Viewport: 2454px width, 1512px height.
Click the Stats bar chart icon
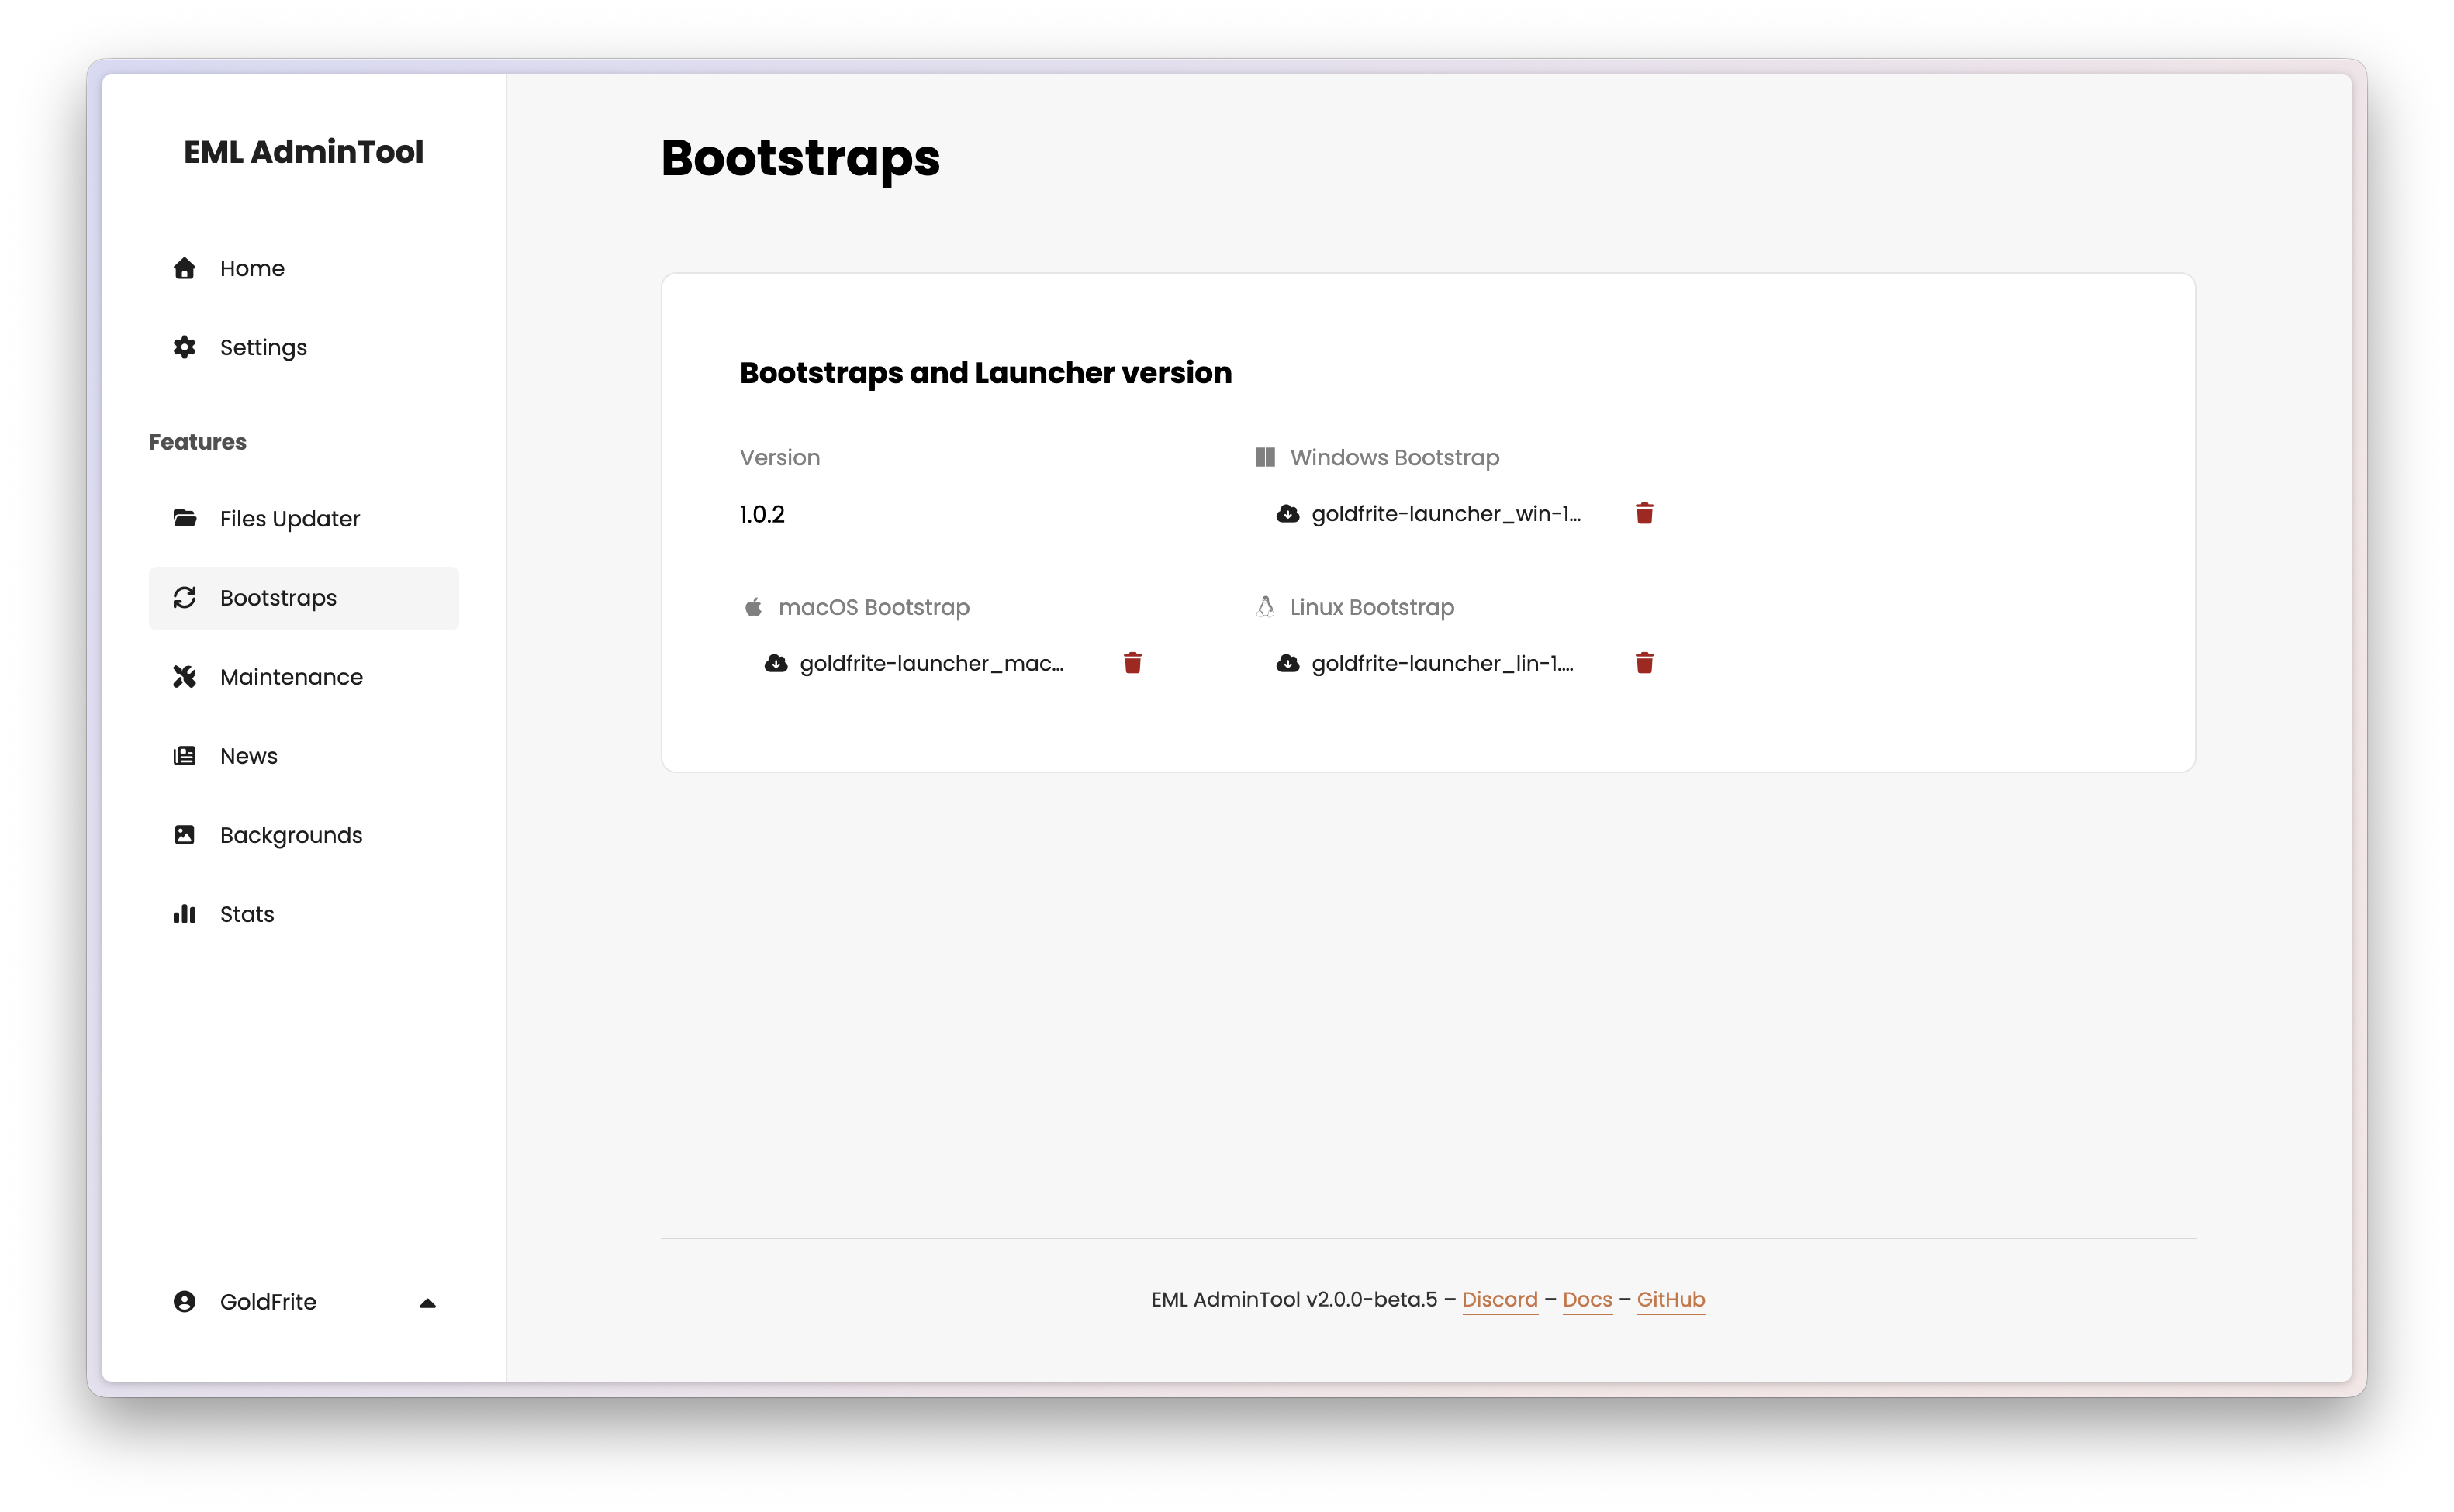click(185, 913)
